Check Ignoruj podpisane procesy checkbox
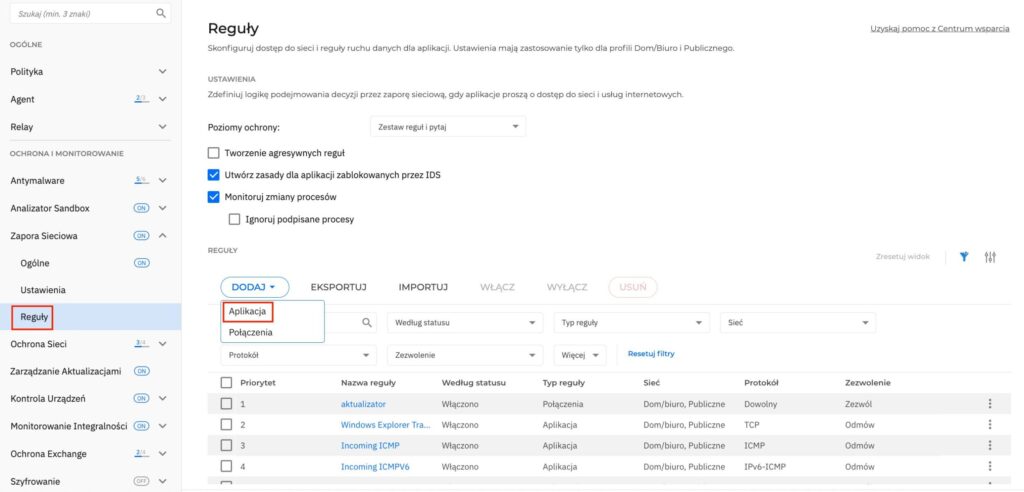 234,220
